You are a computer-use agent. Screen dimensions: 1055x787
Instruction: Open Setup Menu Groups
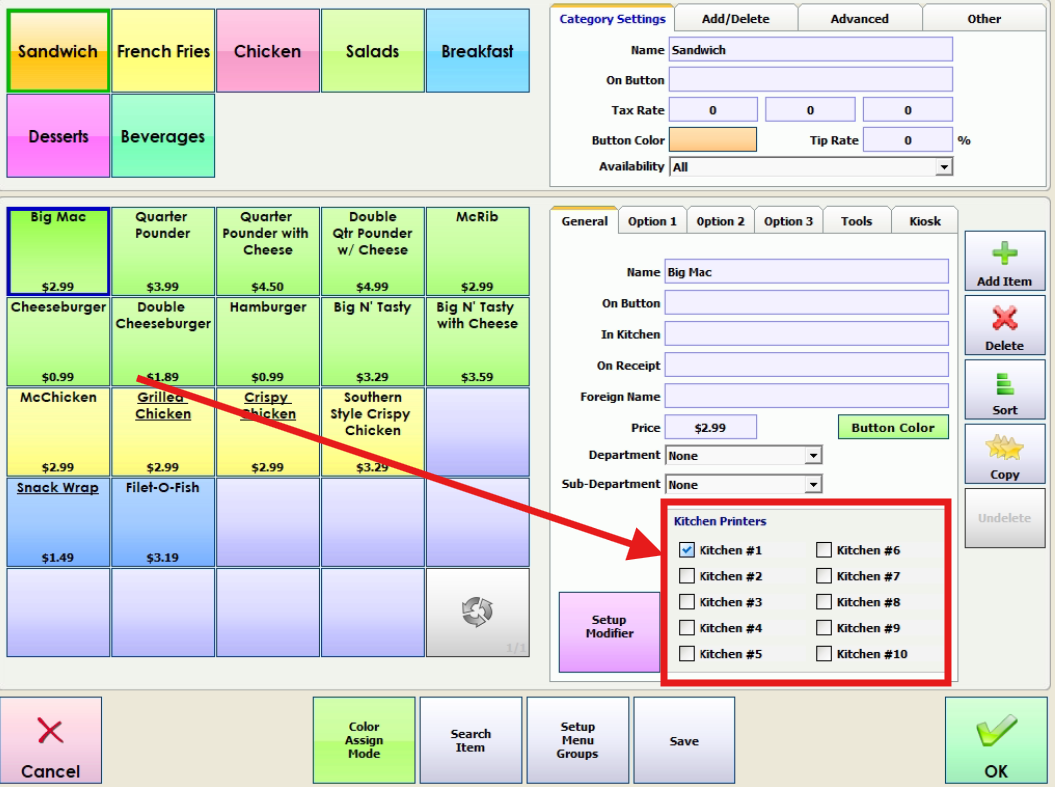577,740
